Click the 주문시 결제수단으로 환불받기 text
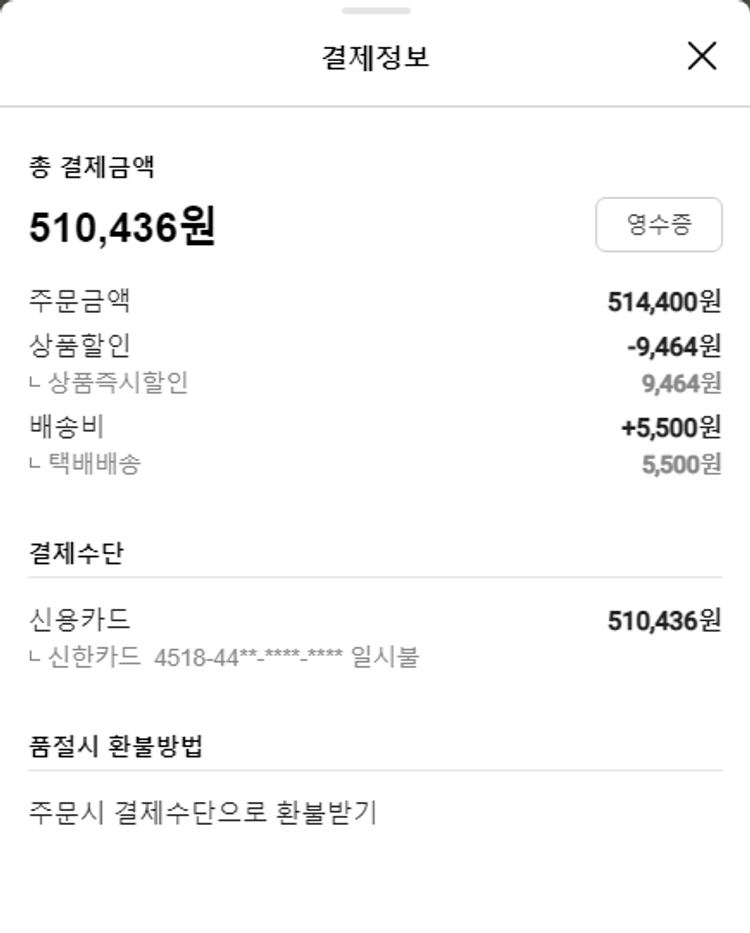The image size is (750, 933). [x=203, y=812]
